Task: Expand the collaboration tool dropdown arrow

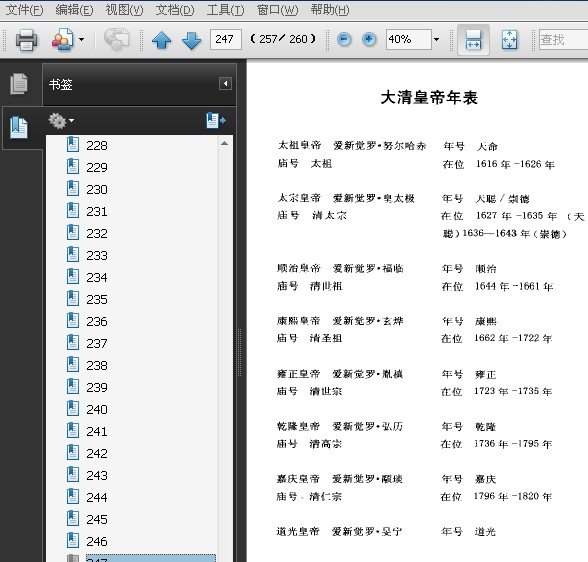Action: (81, 39)
